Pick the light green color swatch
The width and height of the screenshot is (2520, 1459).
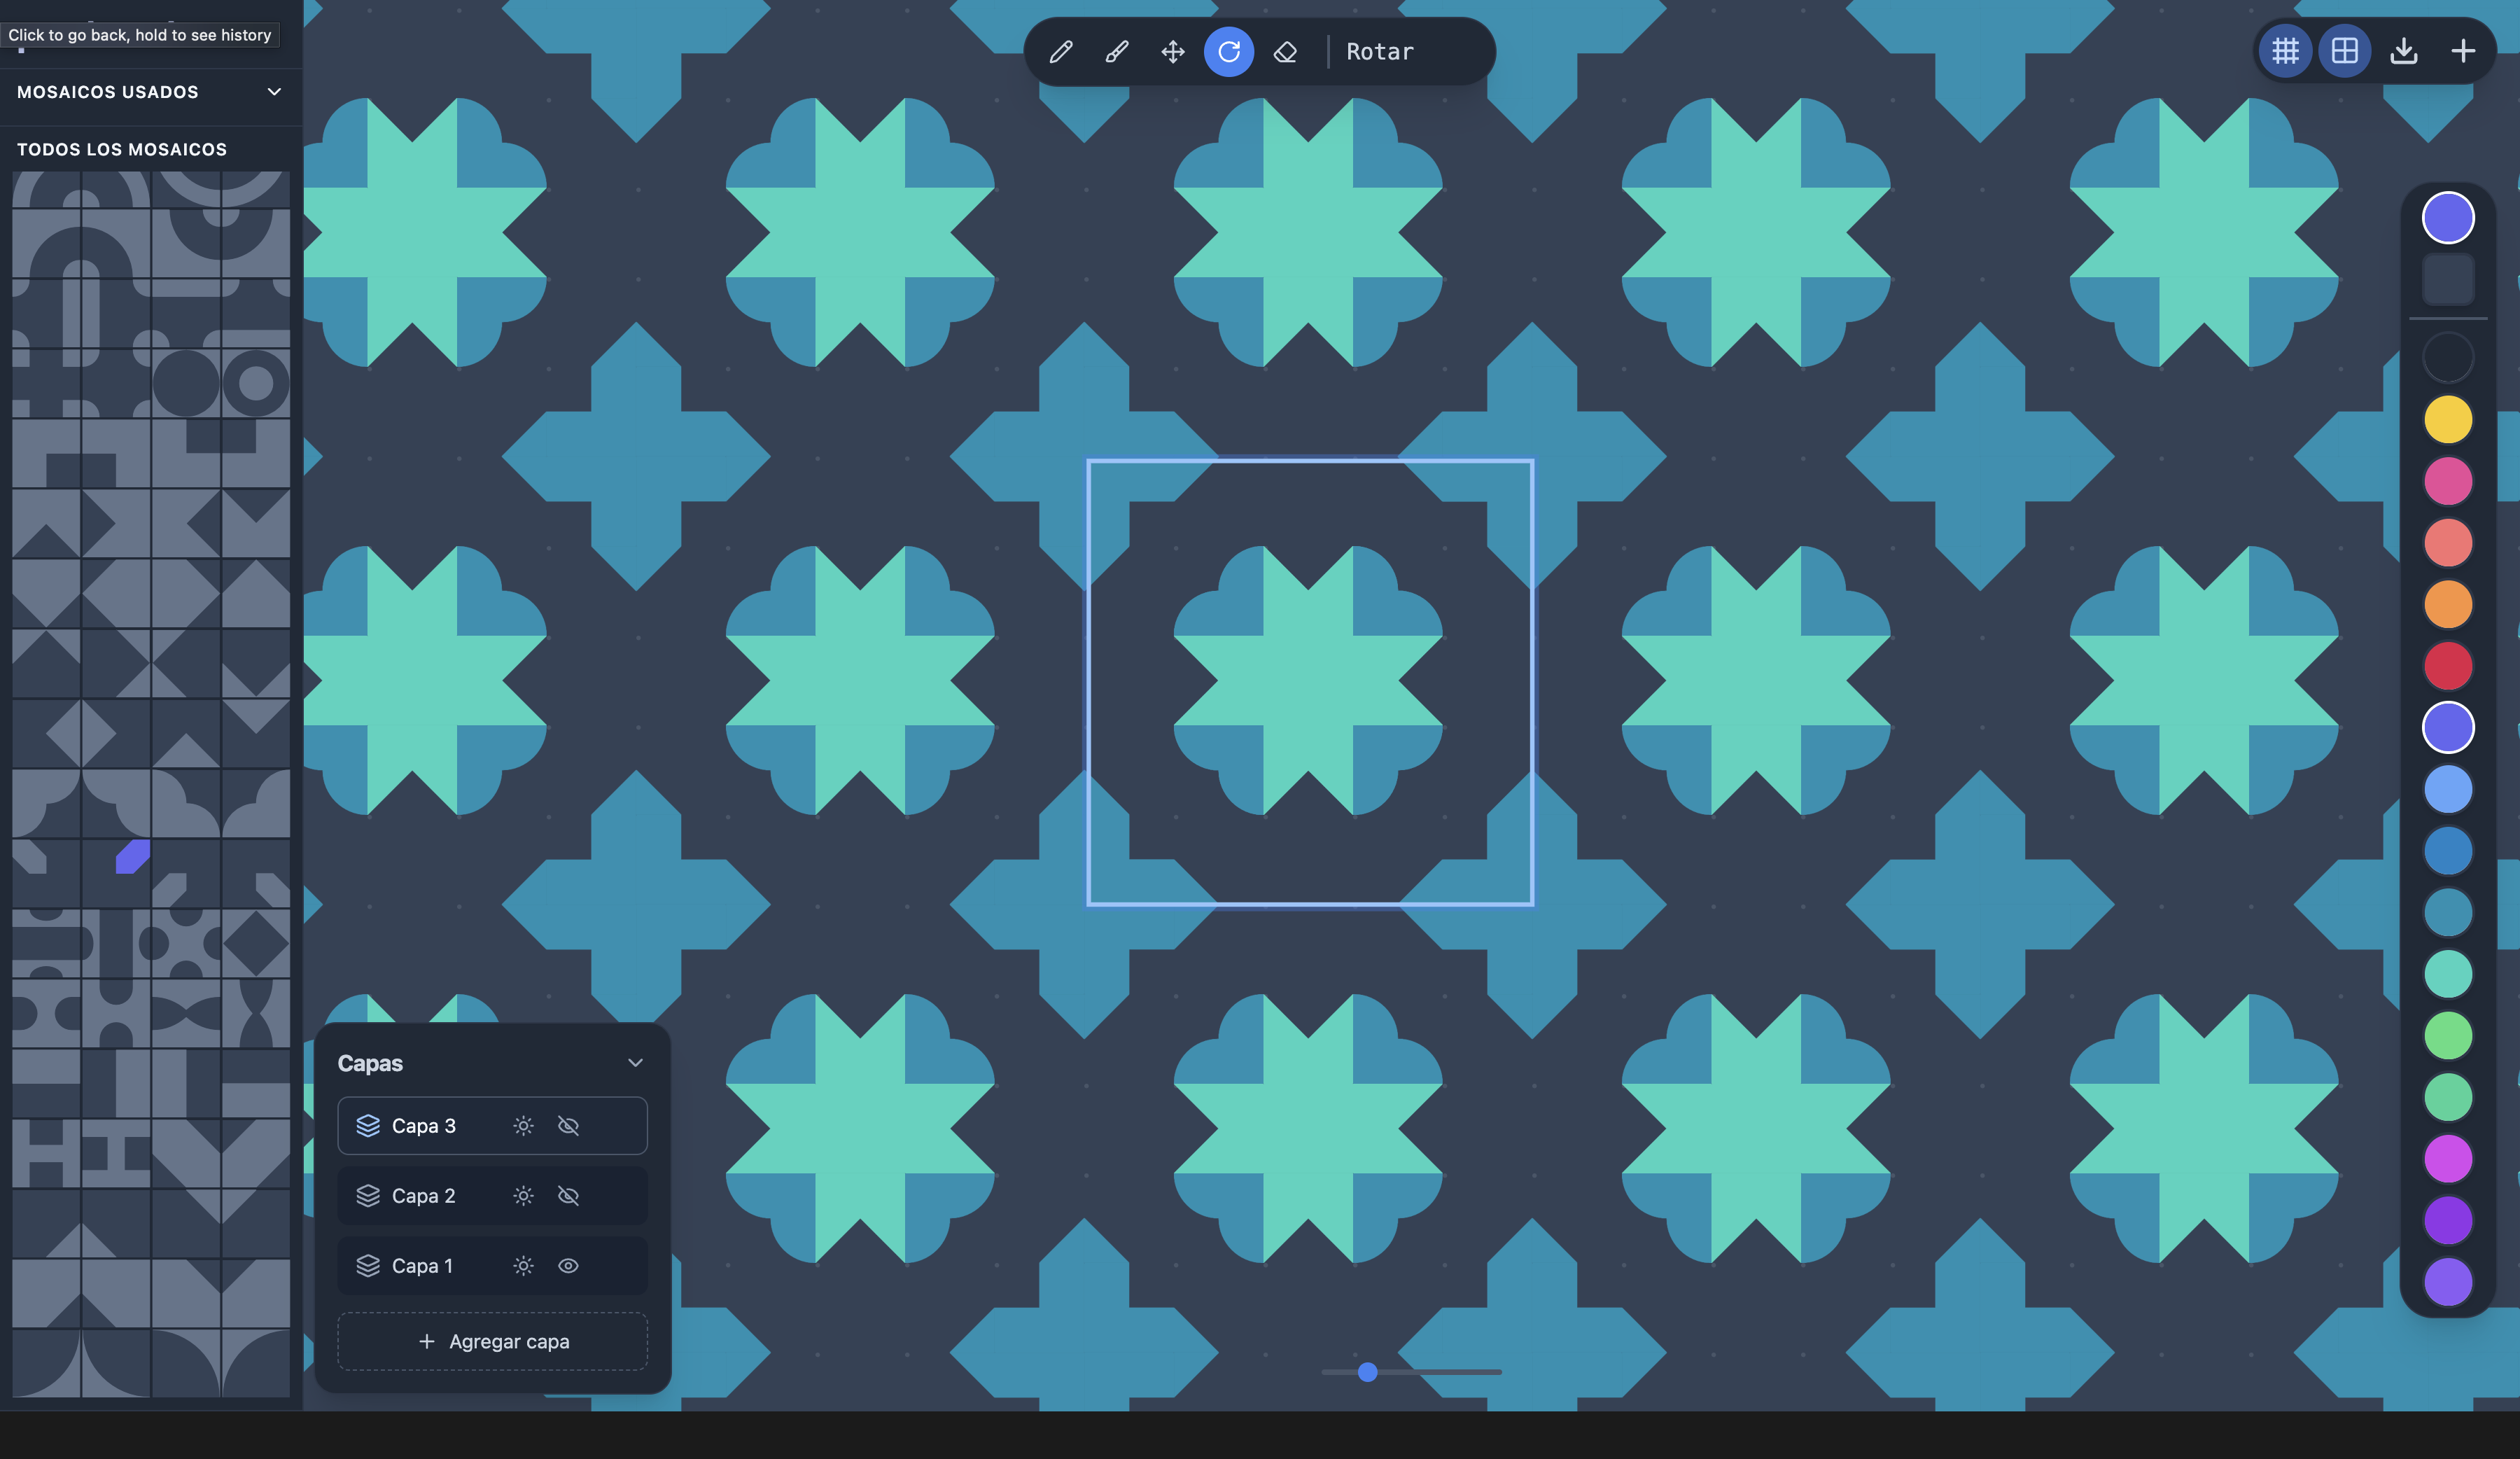2448,1035
